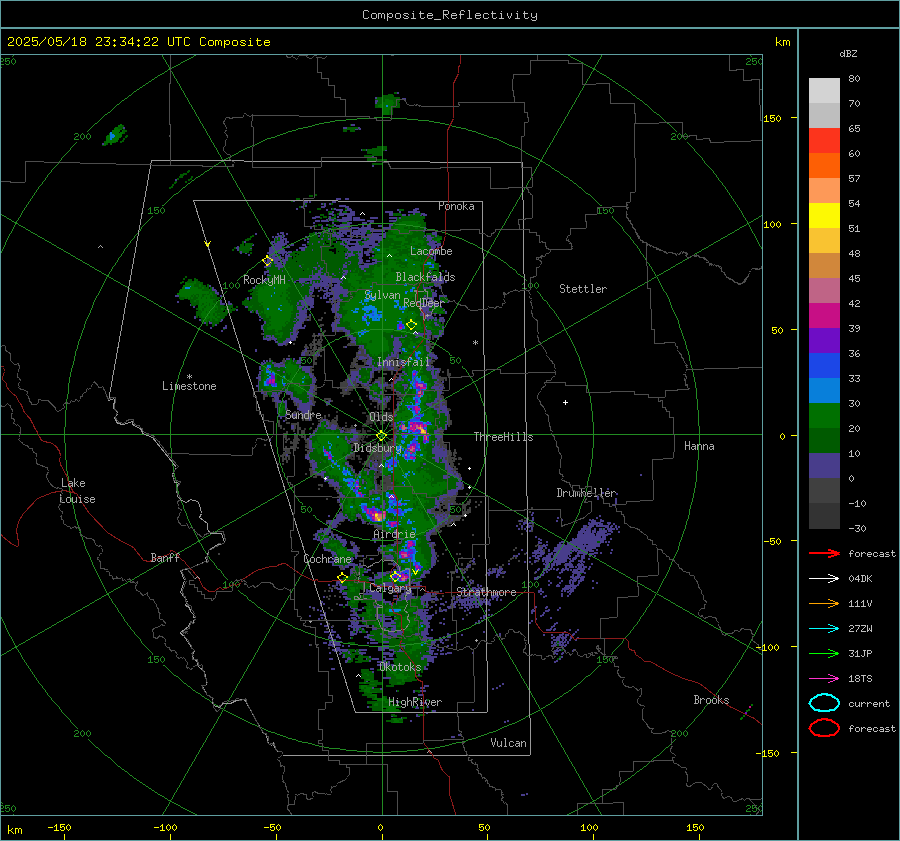Click the magenta 18TS arrow icon
The height and width of the screenshot is (841, 900).
coord(824,679)
